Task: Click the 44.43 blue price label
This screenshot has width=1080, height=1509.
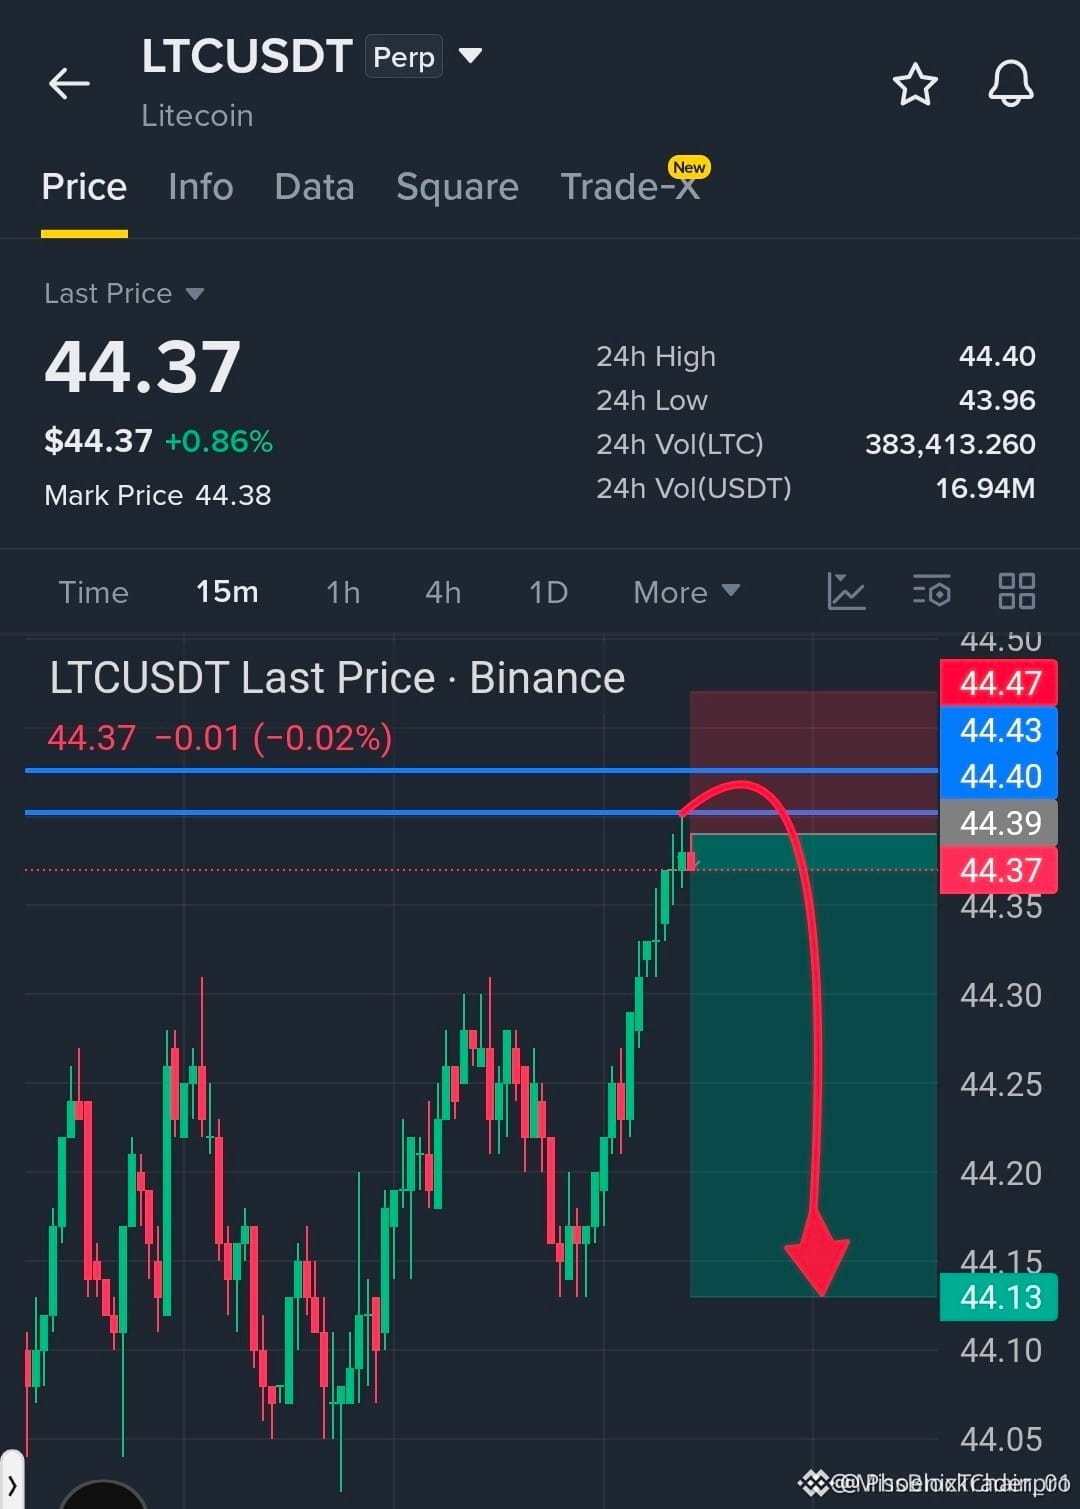Action: [999, 730]
